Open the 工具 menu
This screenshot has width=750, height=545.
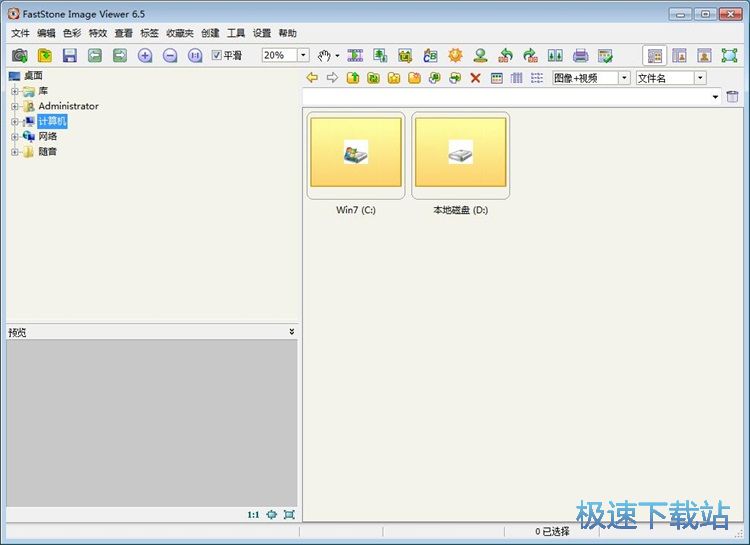(236, 33)
